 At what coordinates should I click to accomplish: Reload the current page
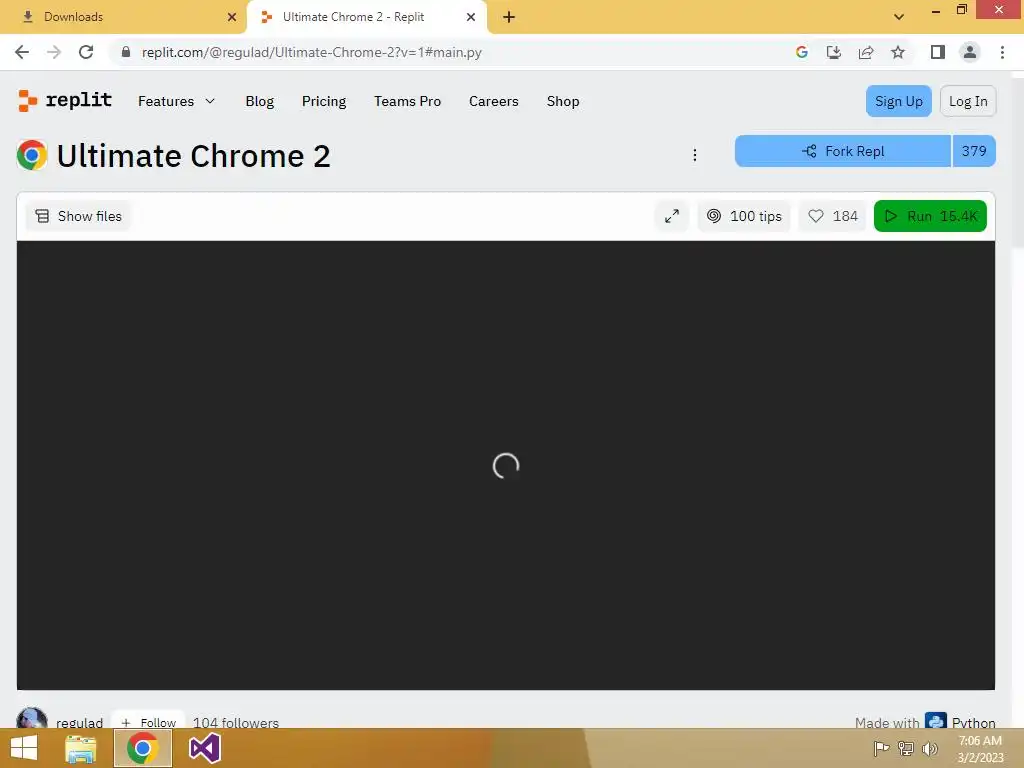[86, 52]
